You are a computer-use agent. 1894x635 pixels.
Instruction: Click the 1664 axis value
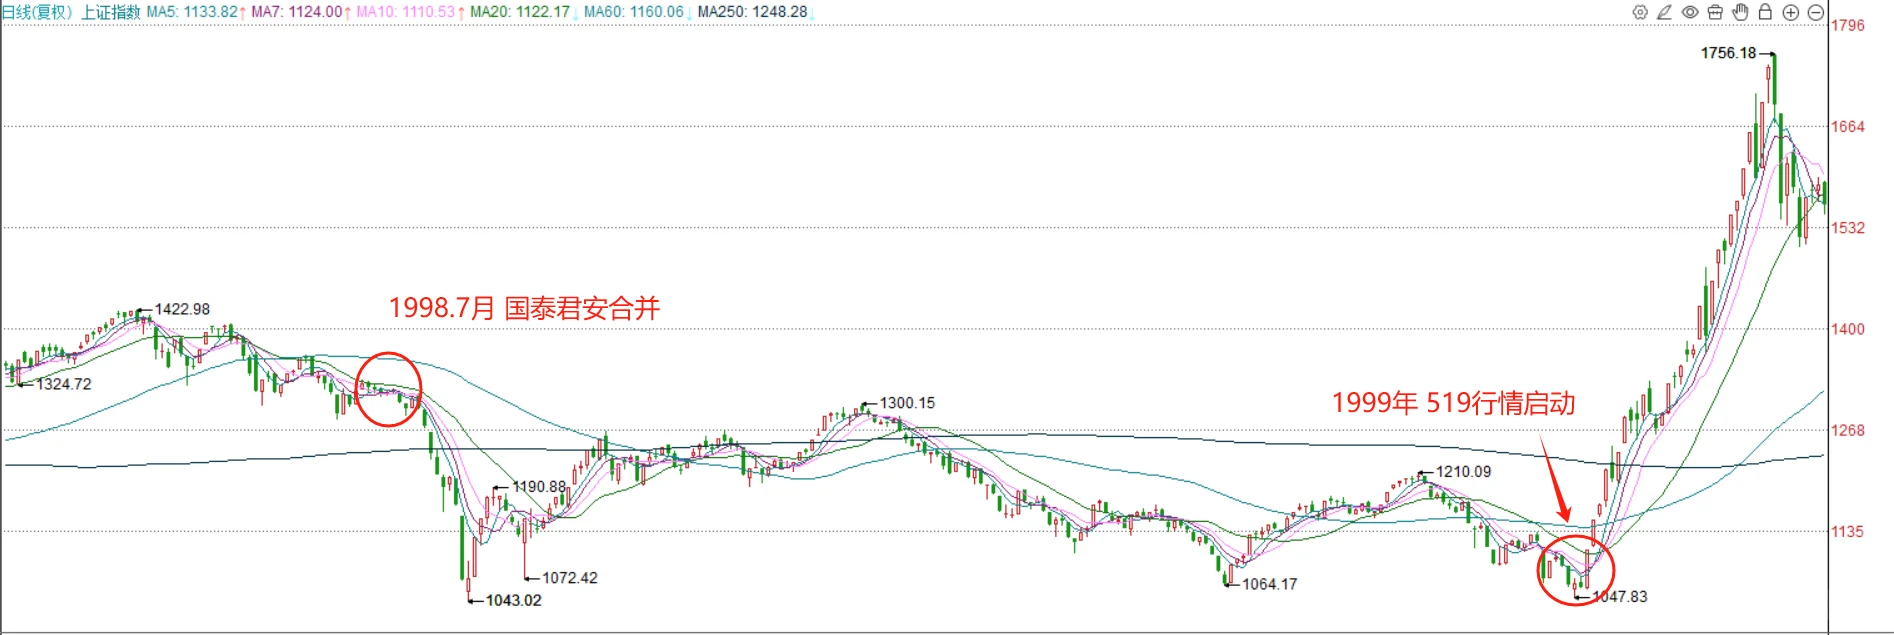(x=1848, y=126)
